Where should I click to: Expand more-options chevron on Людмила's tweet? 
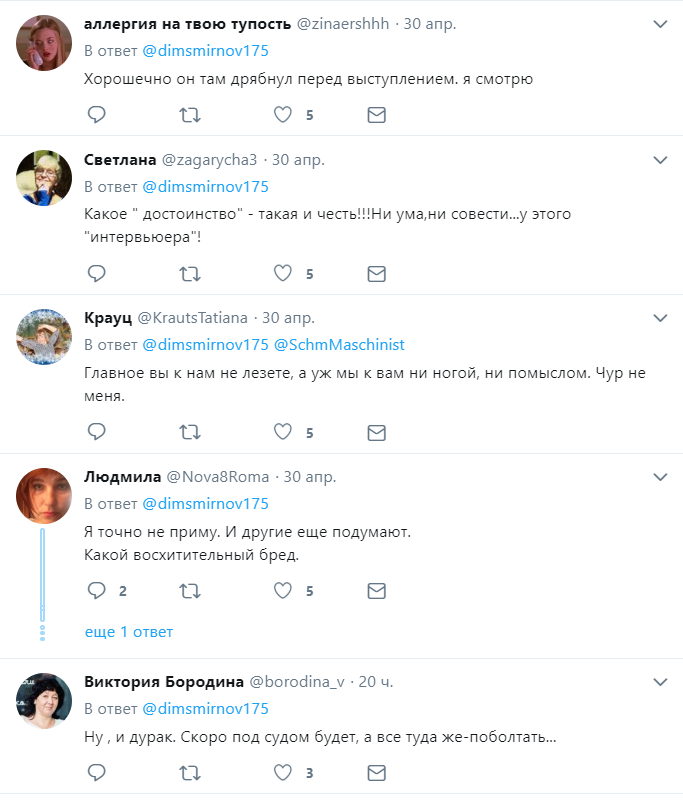pyautogui.click(x=660, y=477)
